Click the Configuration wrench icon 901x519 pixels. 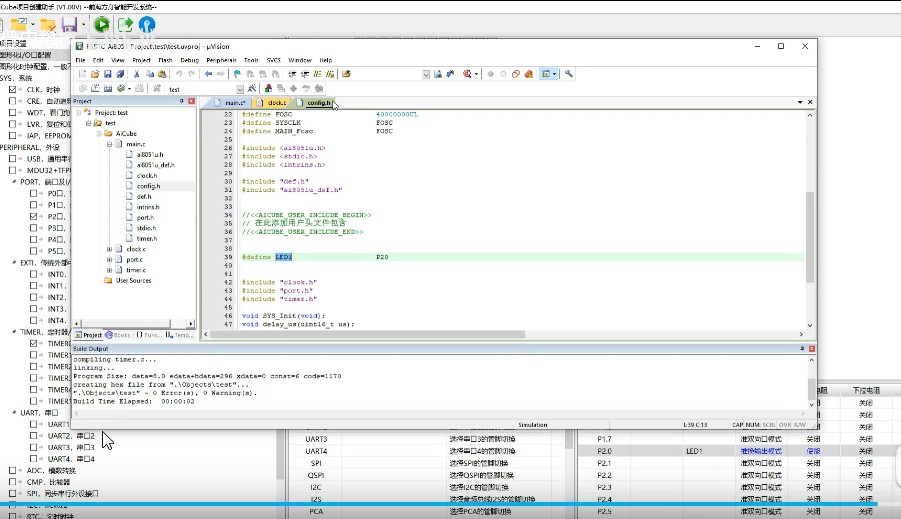click(x=569, y=74)
